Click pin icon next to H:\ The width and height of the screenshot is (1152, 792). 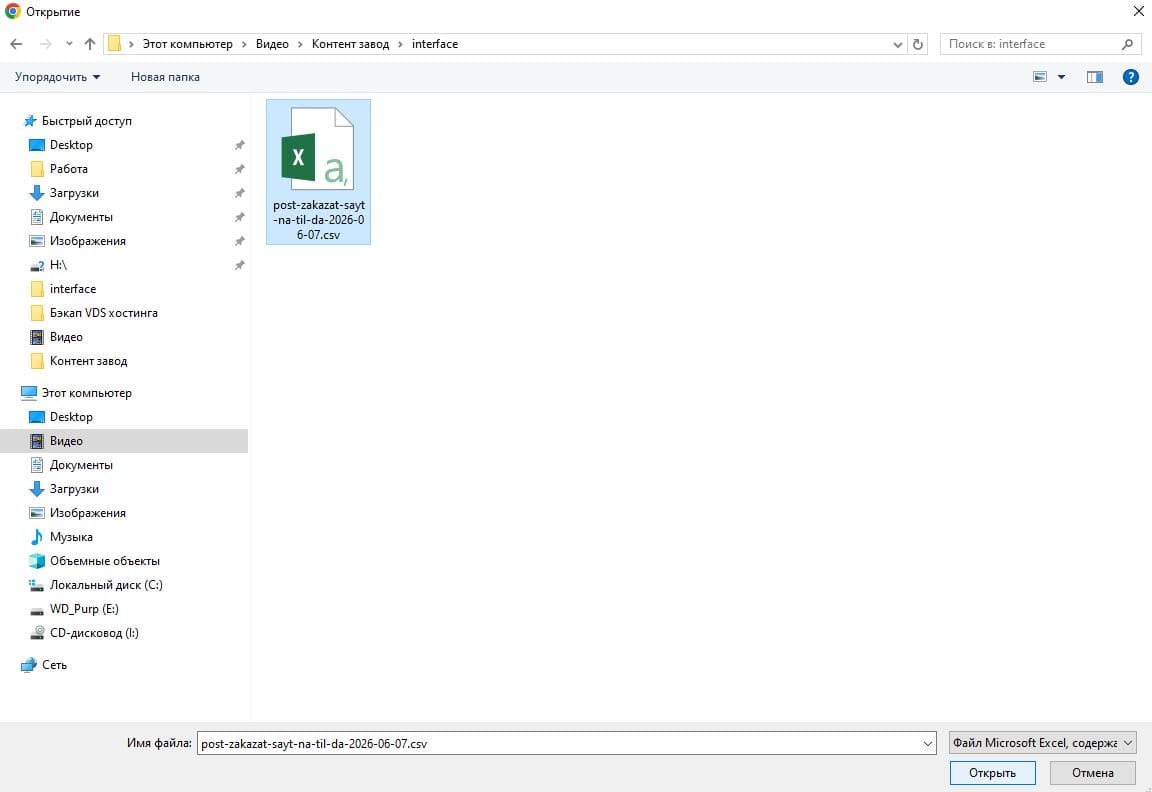click(240, 265)
